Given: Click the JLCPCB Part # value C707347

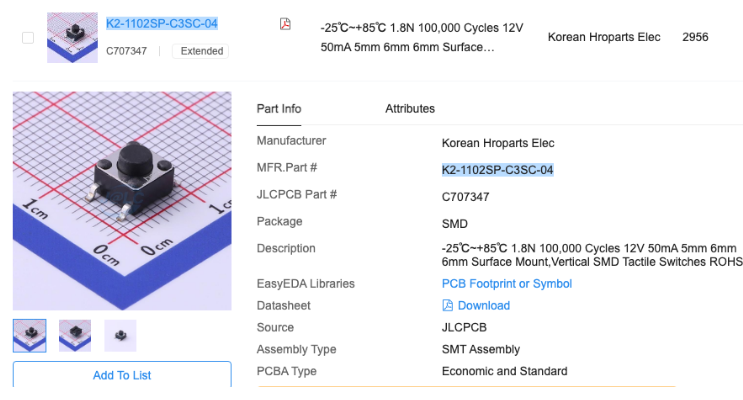Looking at the screenshot, I should point(465,197).
